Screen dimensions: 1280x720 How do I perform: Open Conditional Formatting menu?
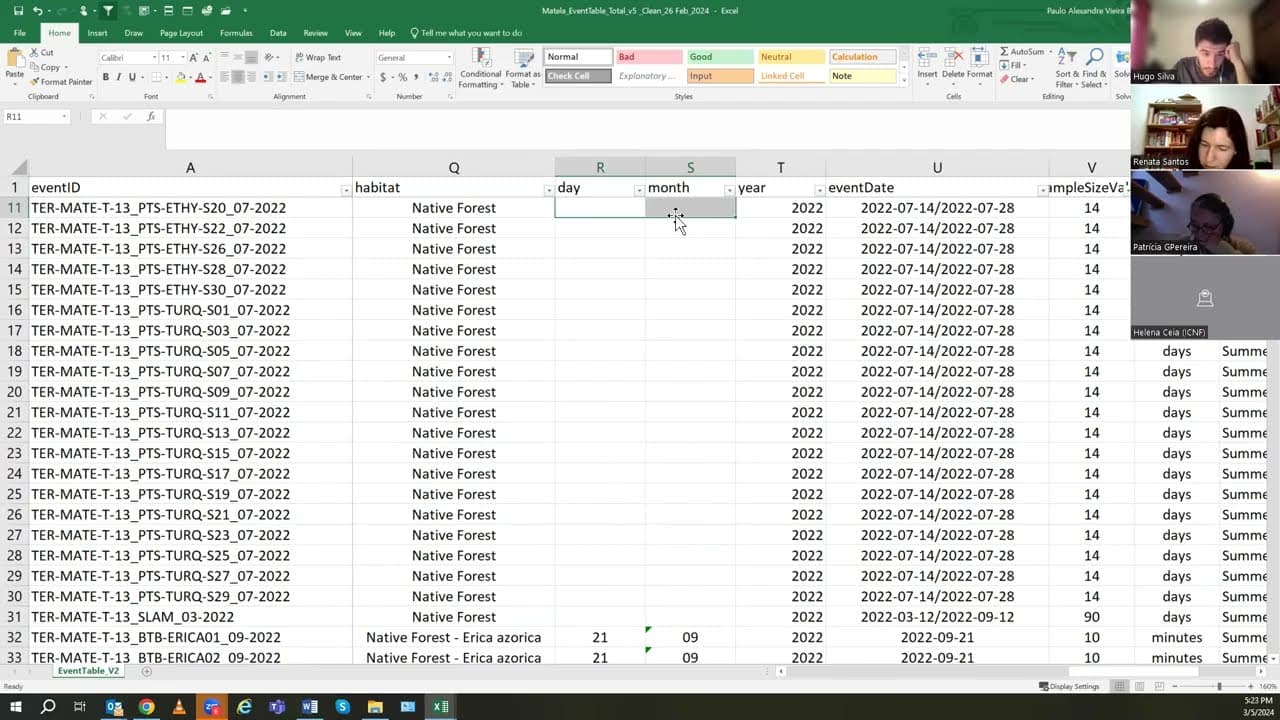(480, 68)
